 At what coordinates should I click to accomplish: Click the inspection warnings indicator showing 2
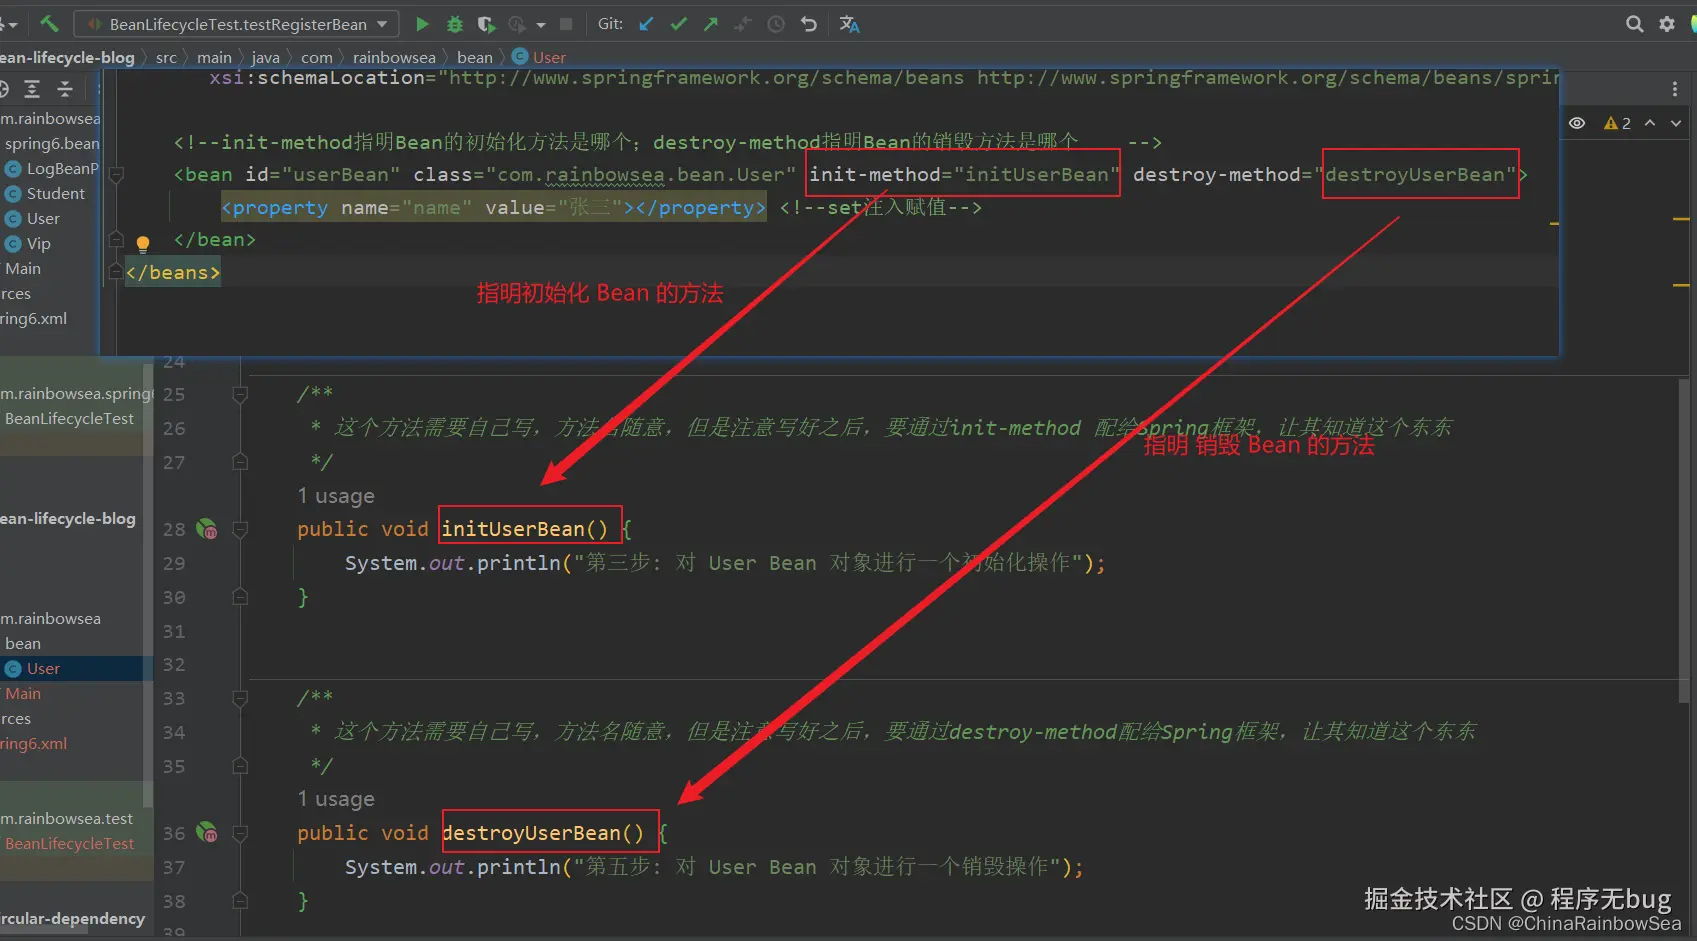pyautogui.click(x=1617, y=123)
